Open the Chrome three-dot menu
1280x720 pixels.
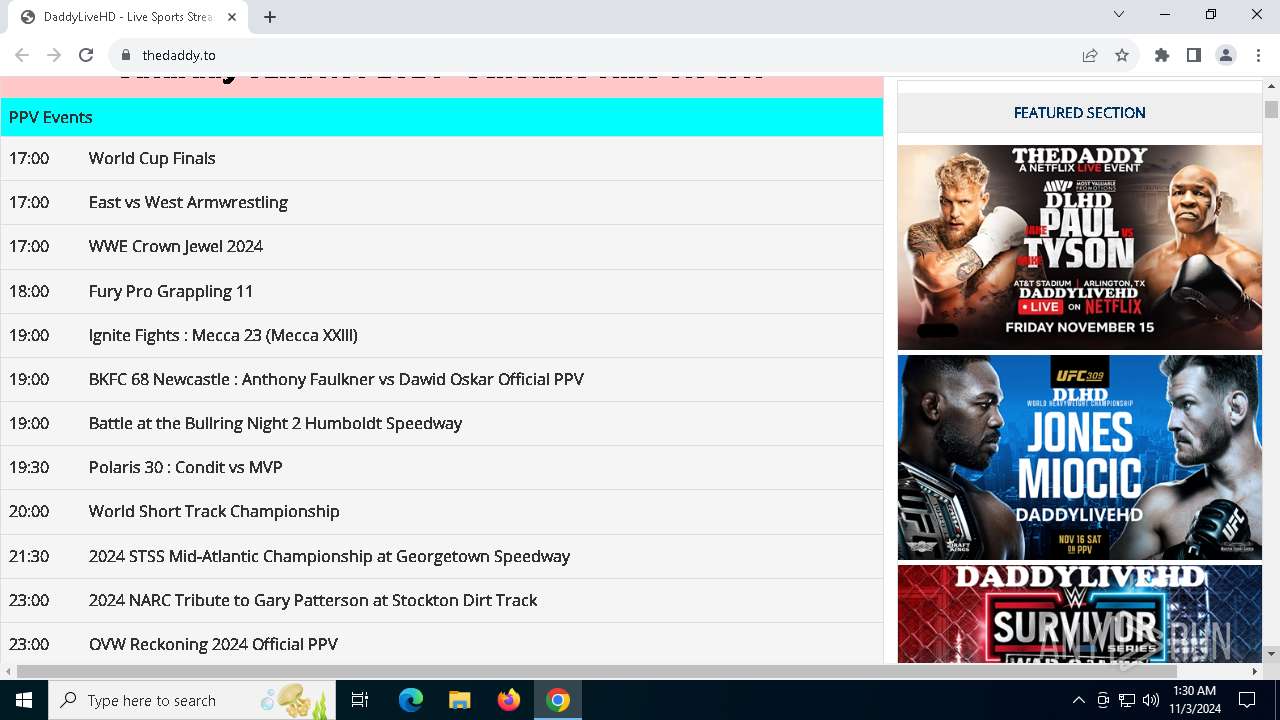pos(1258,55)
